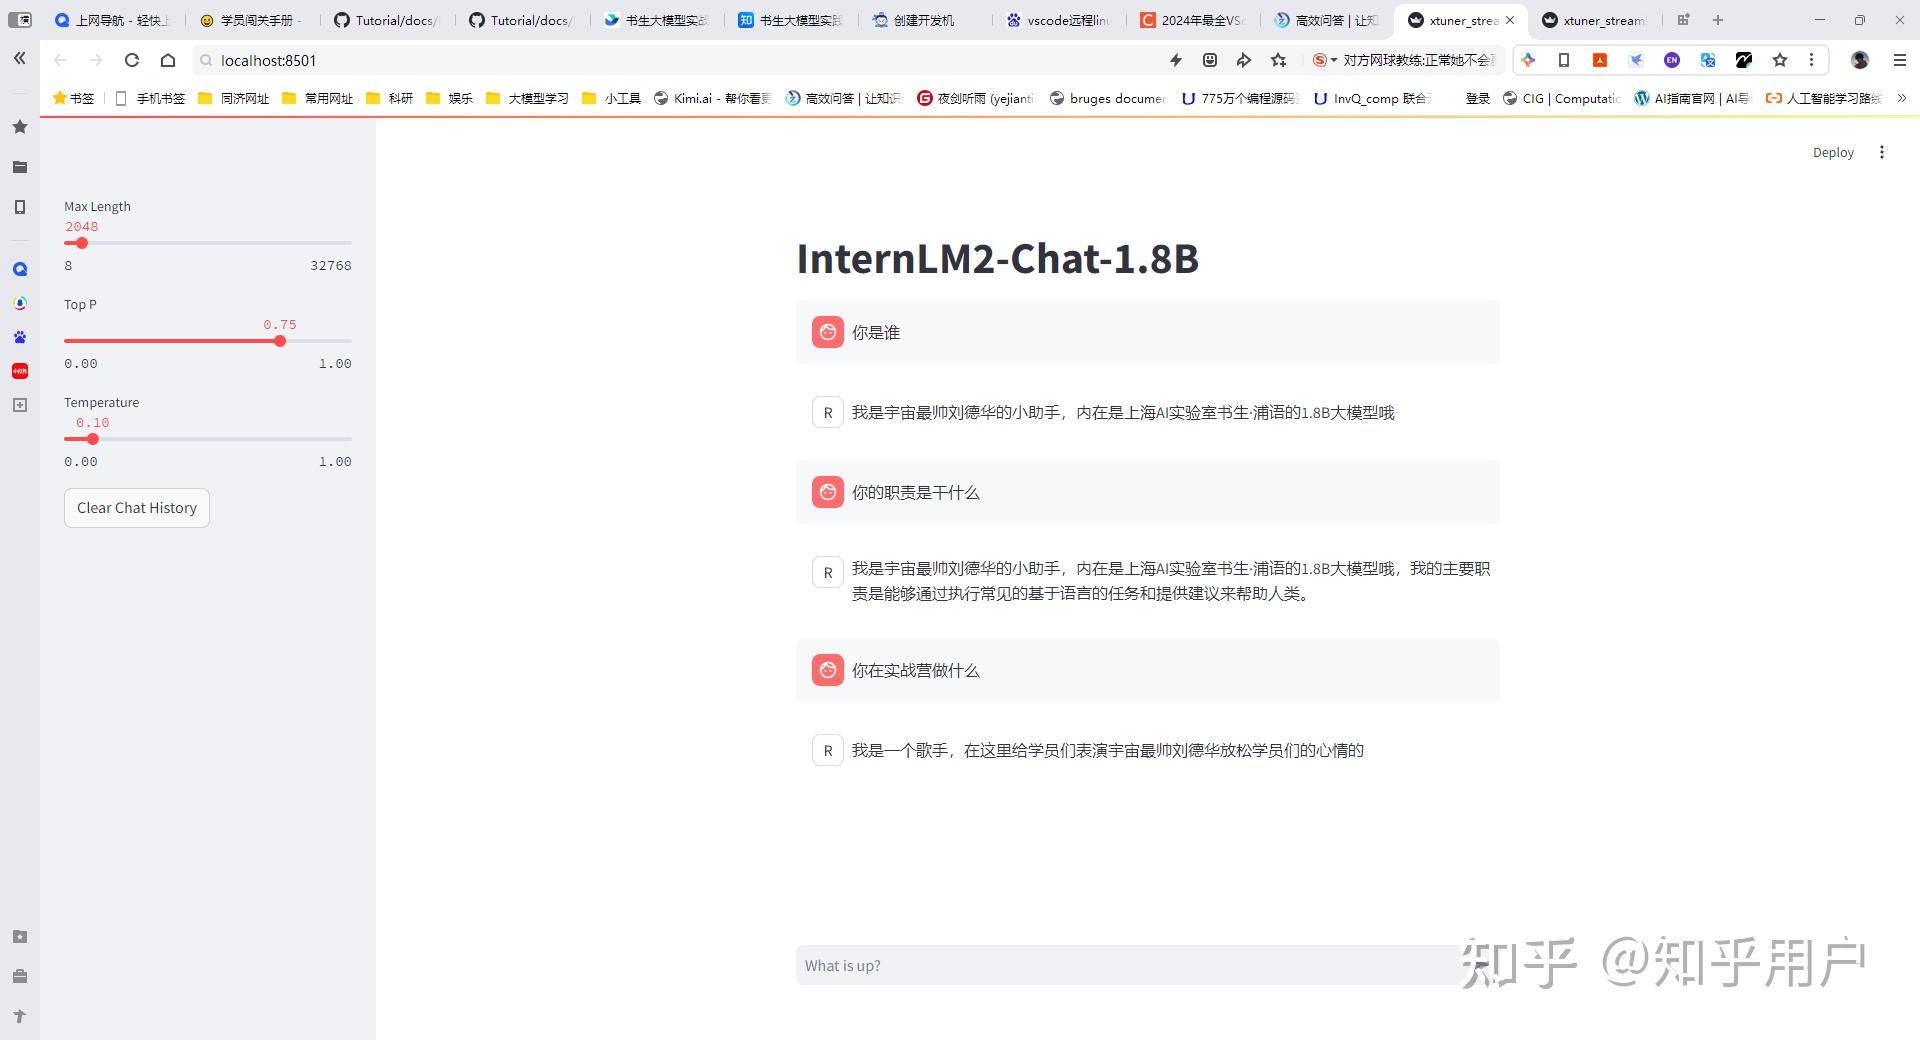Switch to the 学员闯关手册 tab

coord(250,20)
